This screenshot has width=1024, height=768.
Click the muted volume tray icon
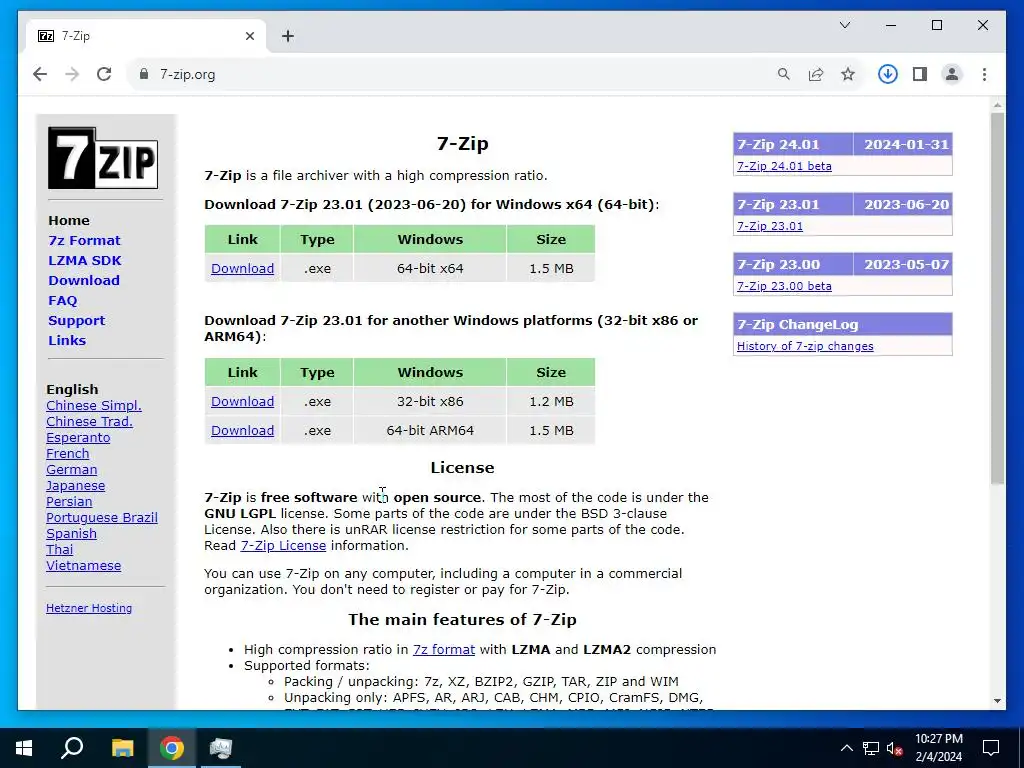click(x=895, y=748)
